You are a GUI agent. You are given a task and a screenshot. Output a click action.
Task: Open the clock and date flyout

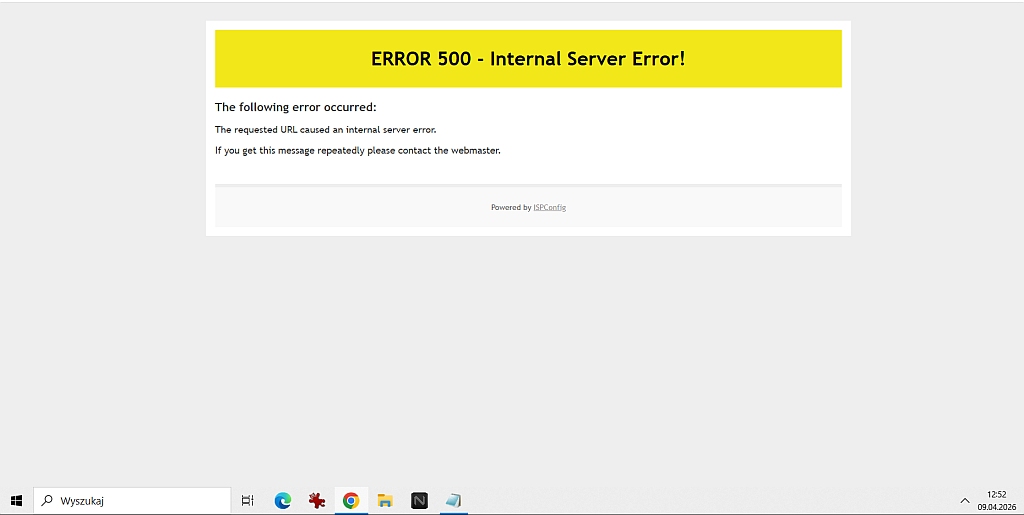[x=996, y=500]
